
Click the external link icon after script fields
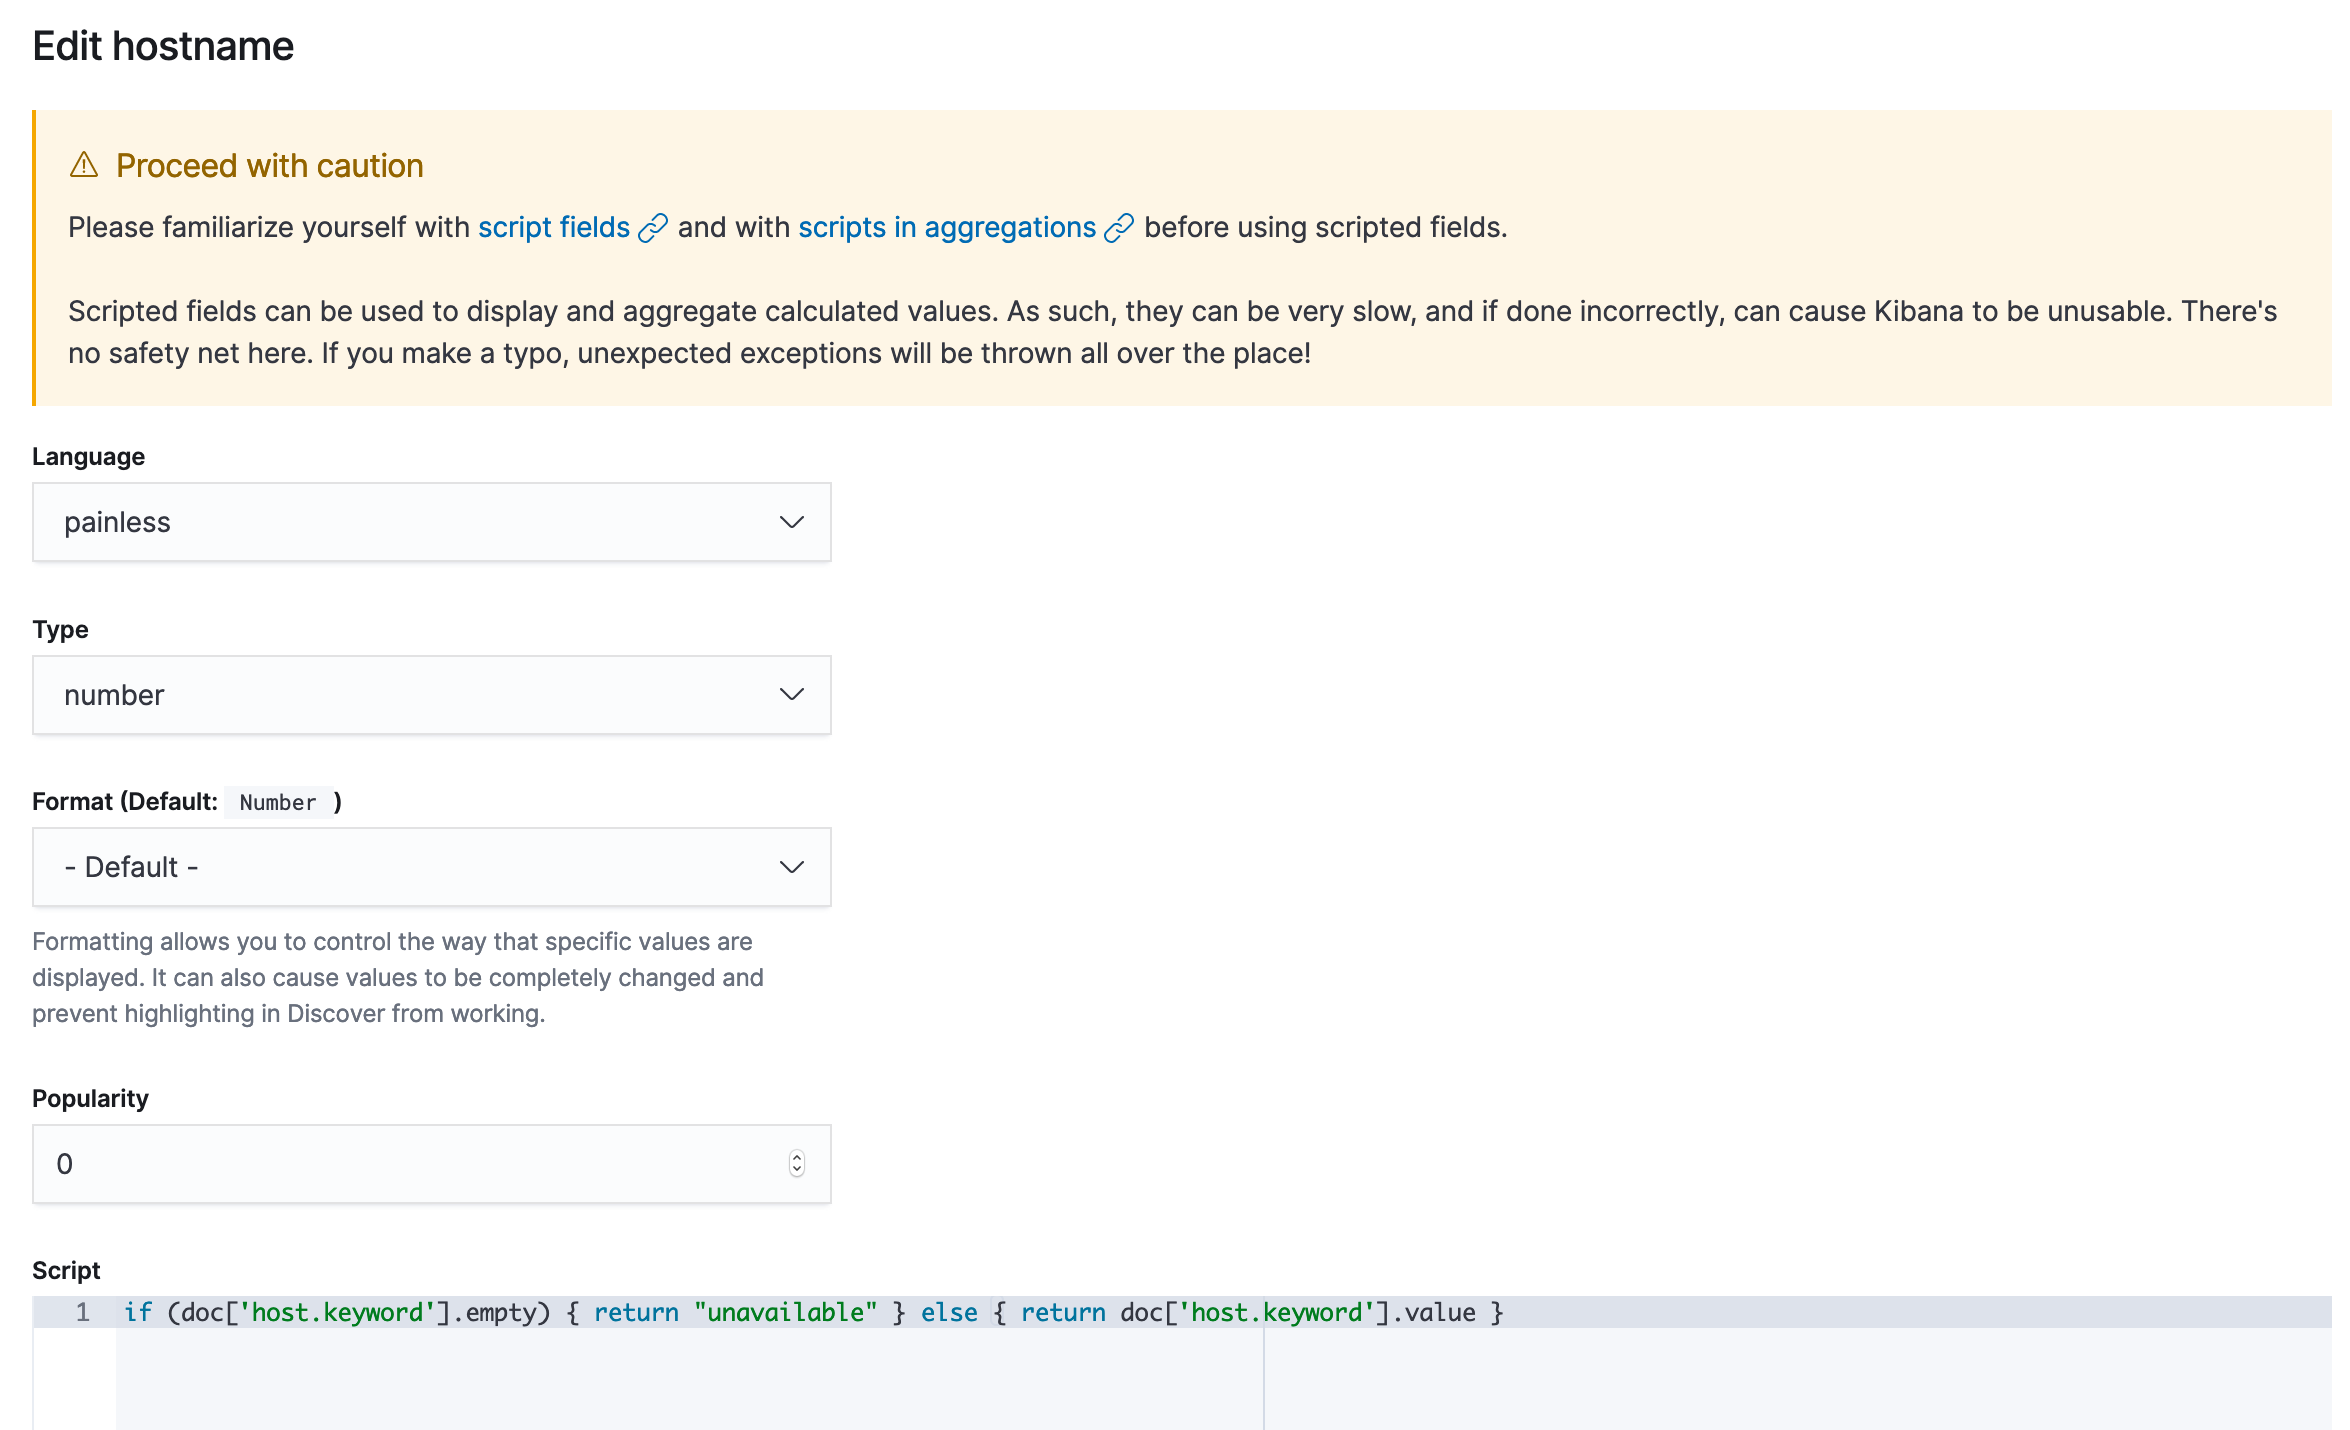(652, 228)
